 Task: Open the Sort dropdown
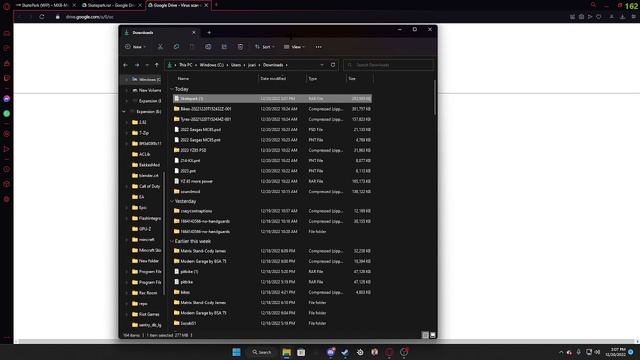[x=264, y=47]
